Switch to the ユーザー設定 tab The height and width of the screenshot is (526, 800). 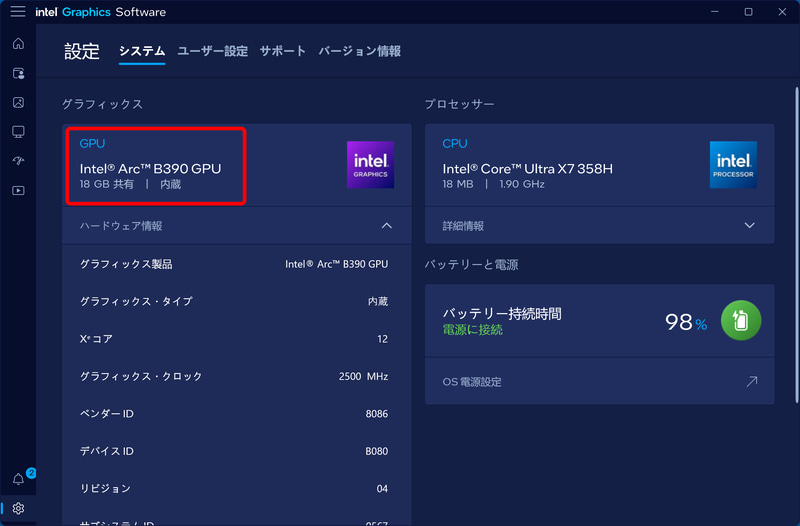click(212, 51)
